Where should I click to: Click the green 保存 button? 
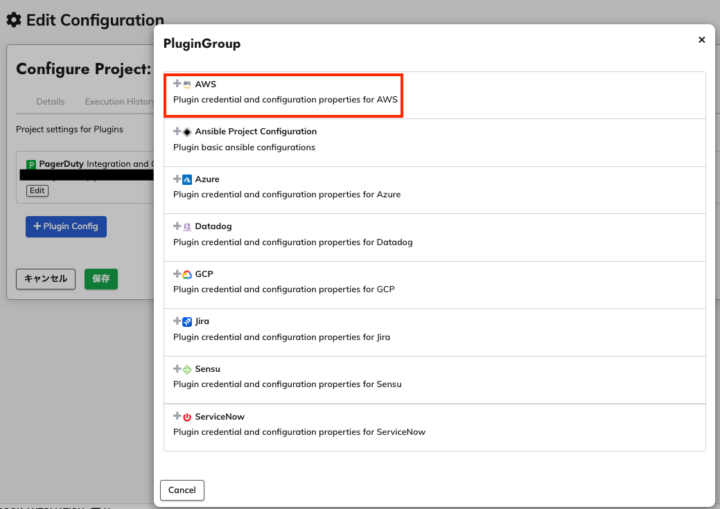click(101, 279)
